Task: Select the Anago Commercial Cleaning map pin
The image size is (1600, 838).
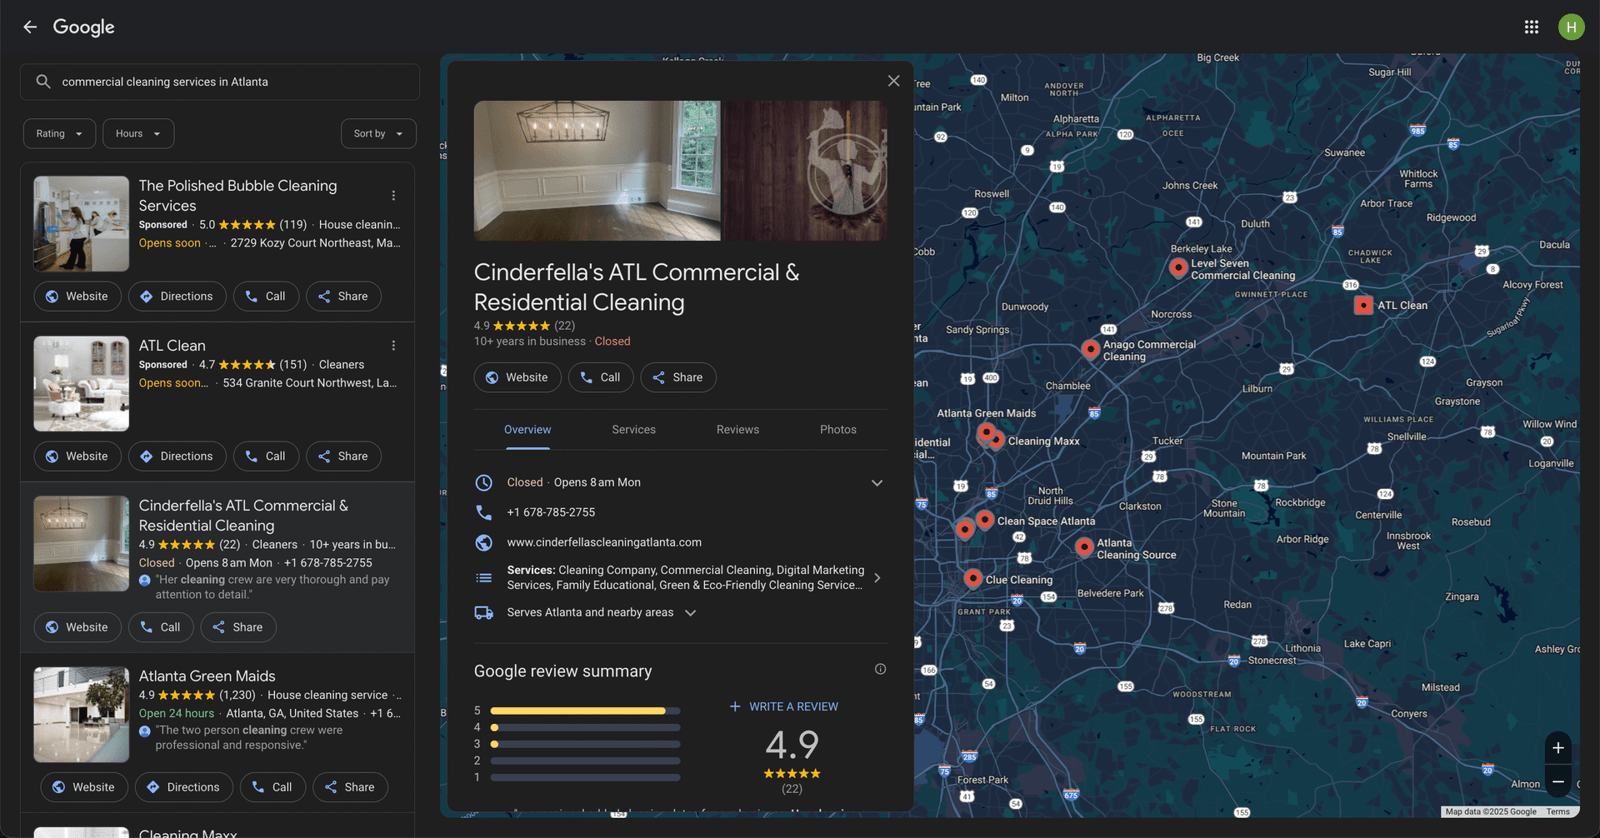Action: [1090, 349]
